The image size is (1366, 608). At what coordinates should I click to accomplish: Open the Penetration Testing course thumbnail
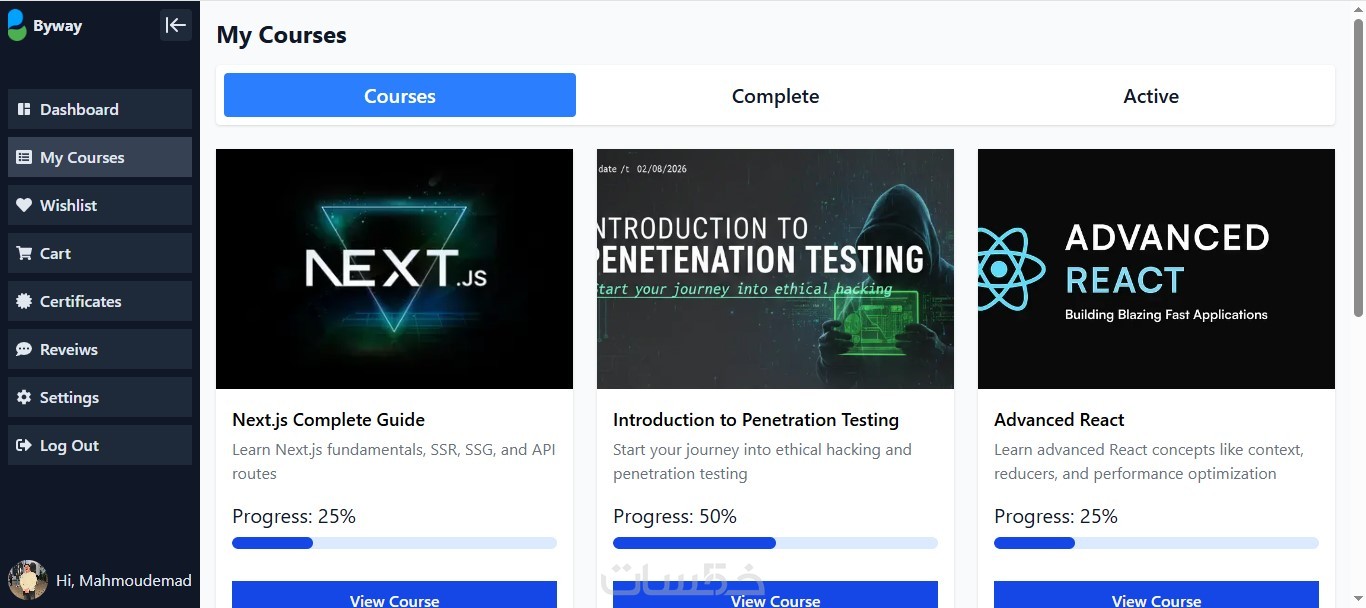coord(775,269)
